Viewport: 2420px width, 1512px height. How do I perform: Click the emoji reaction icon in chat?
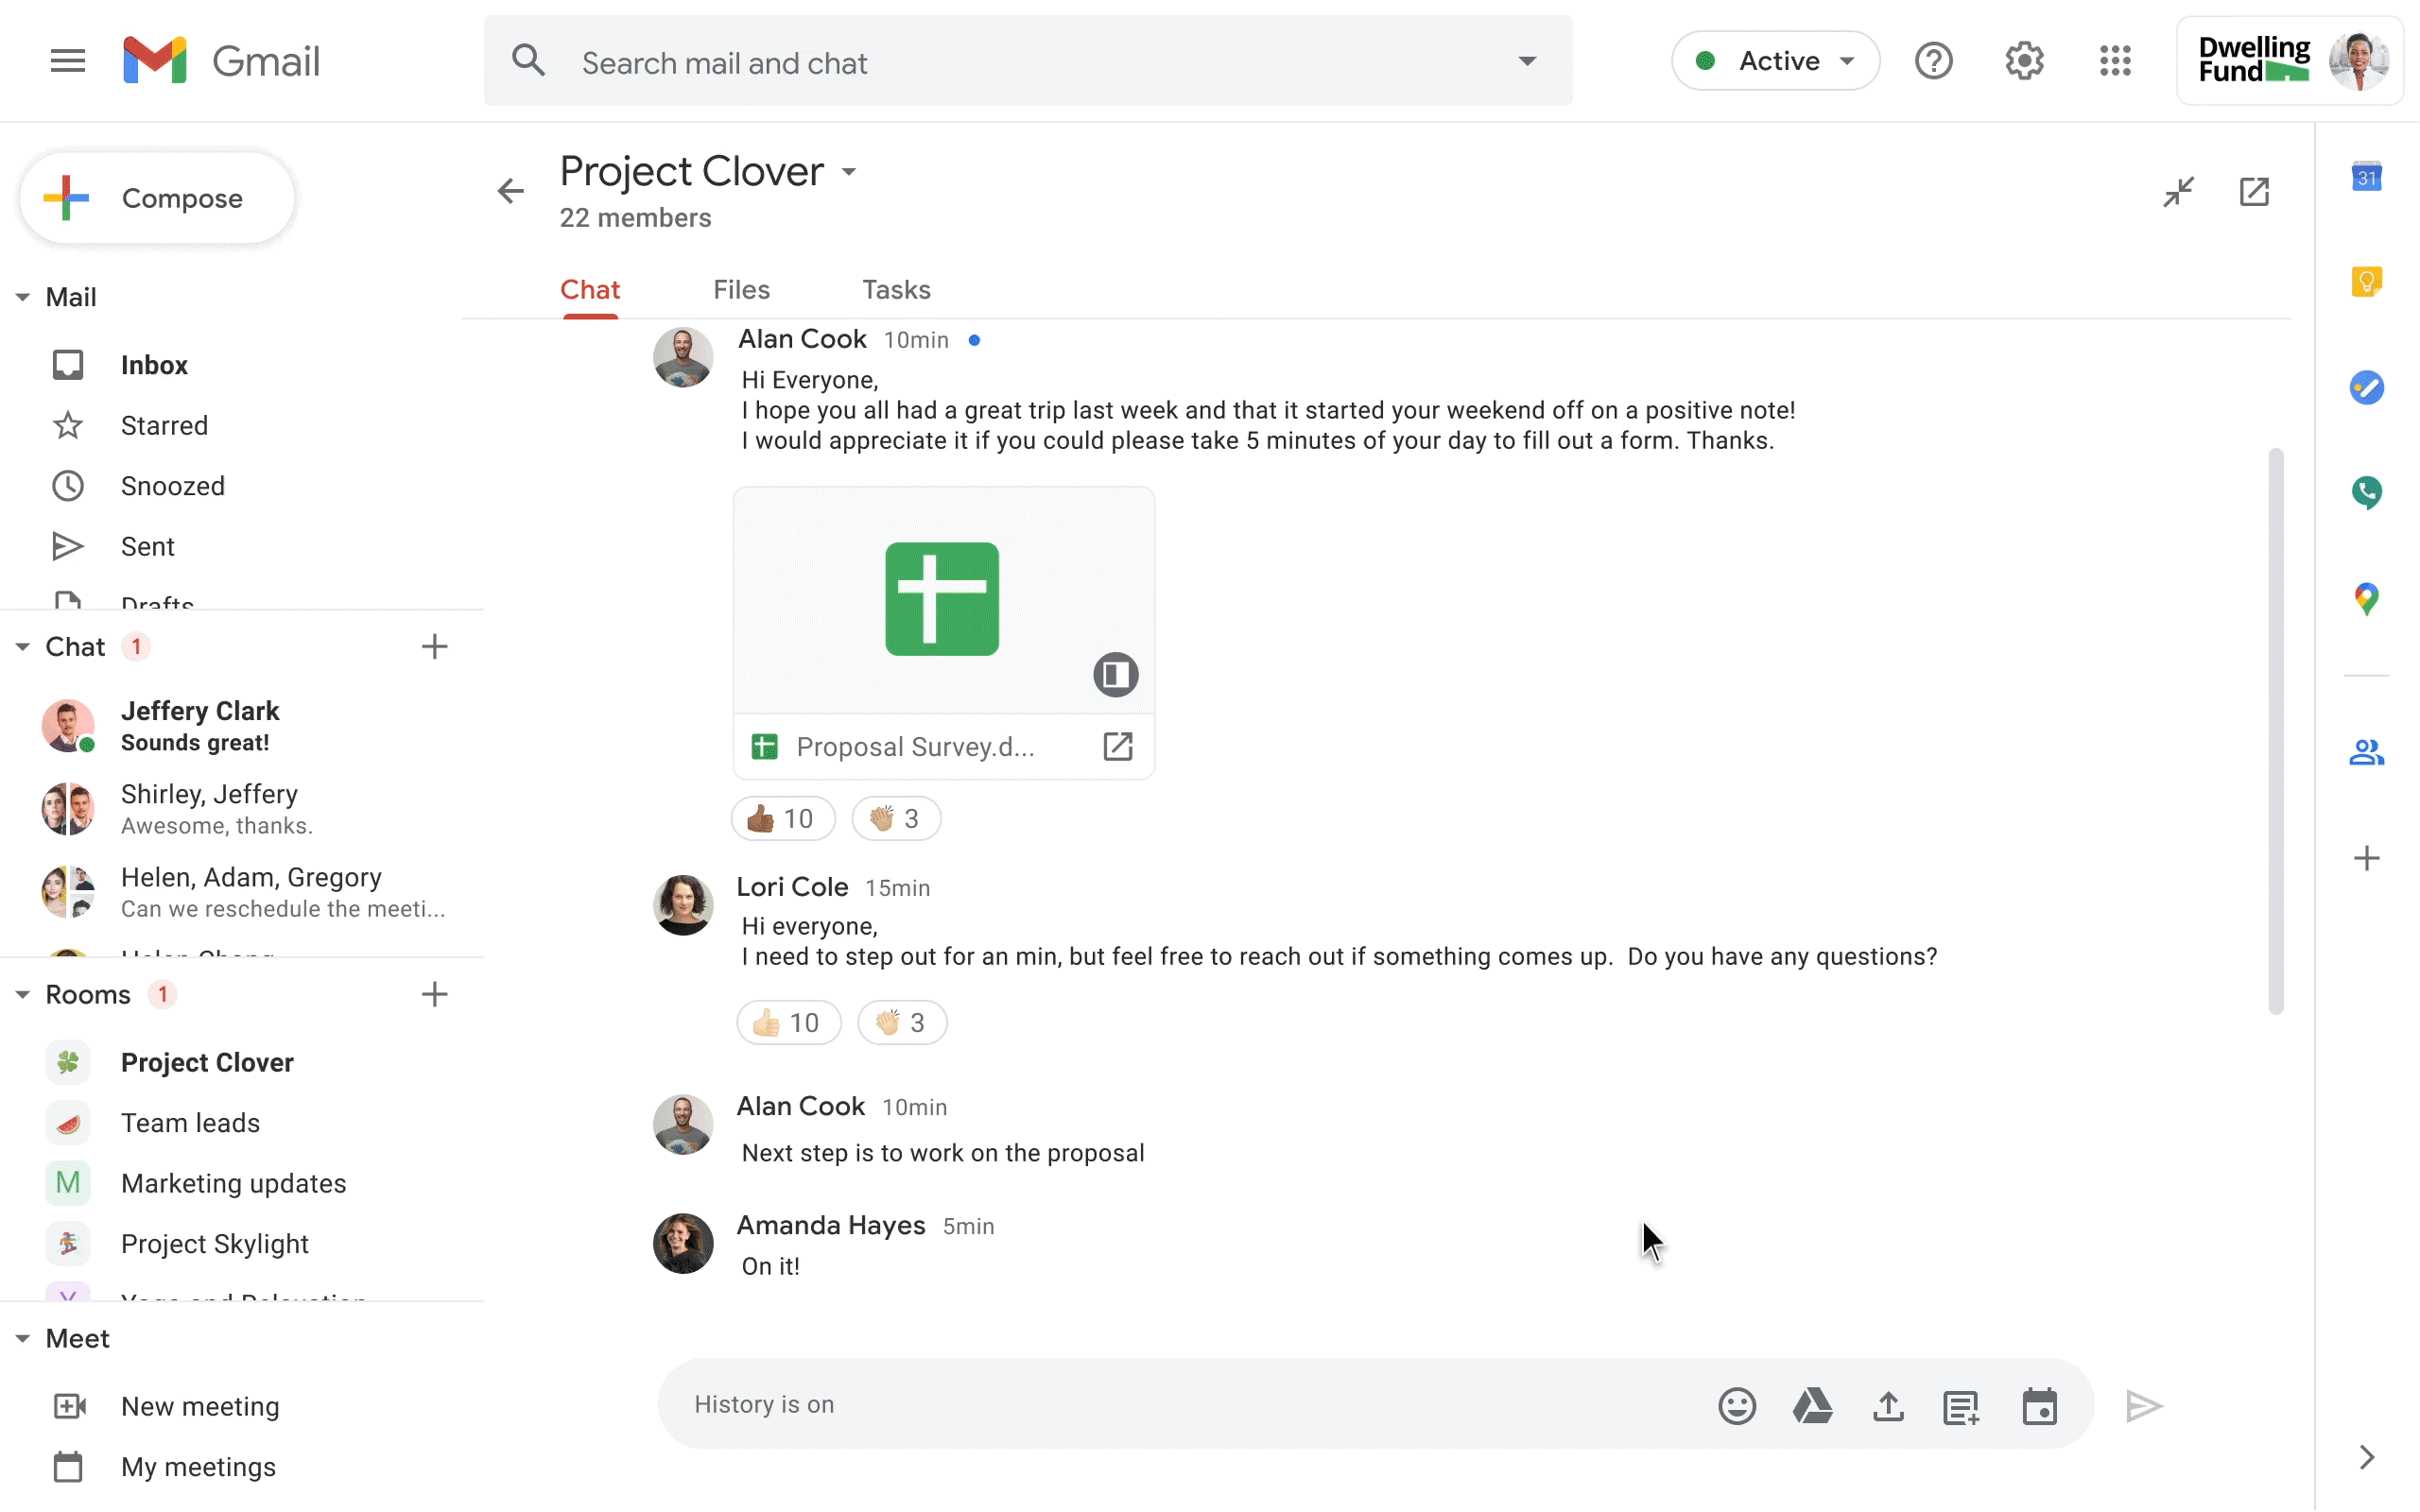point(1736,1406)
